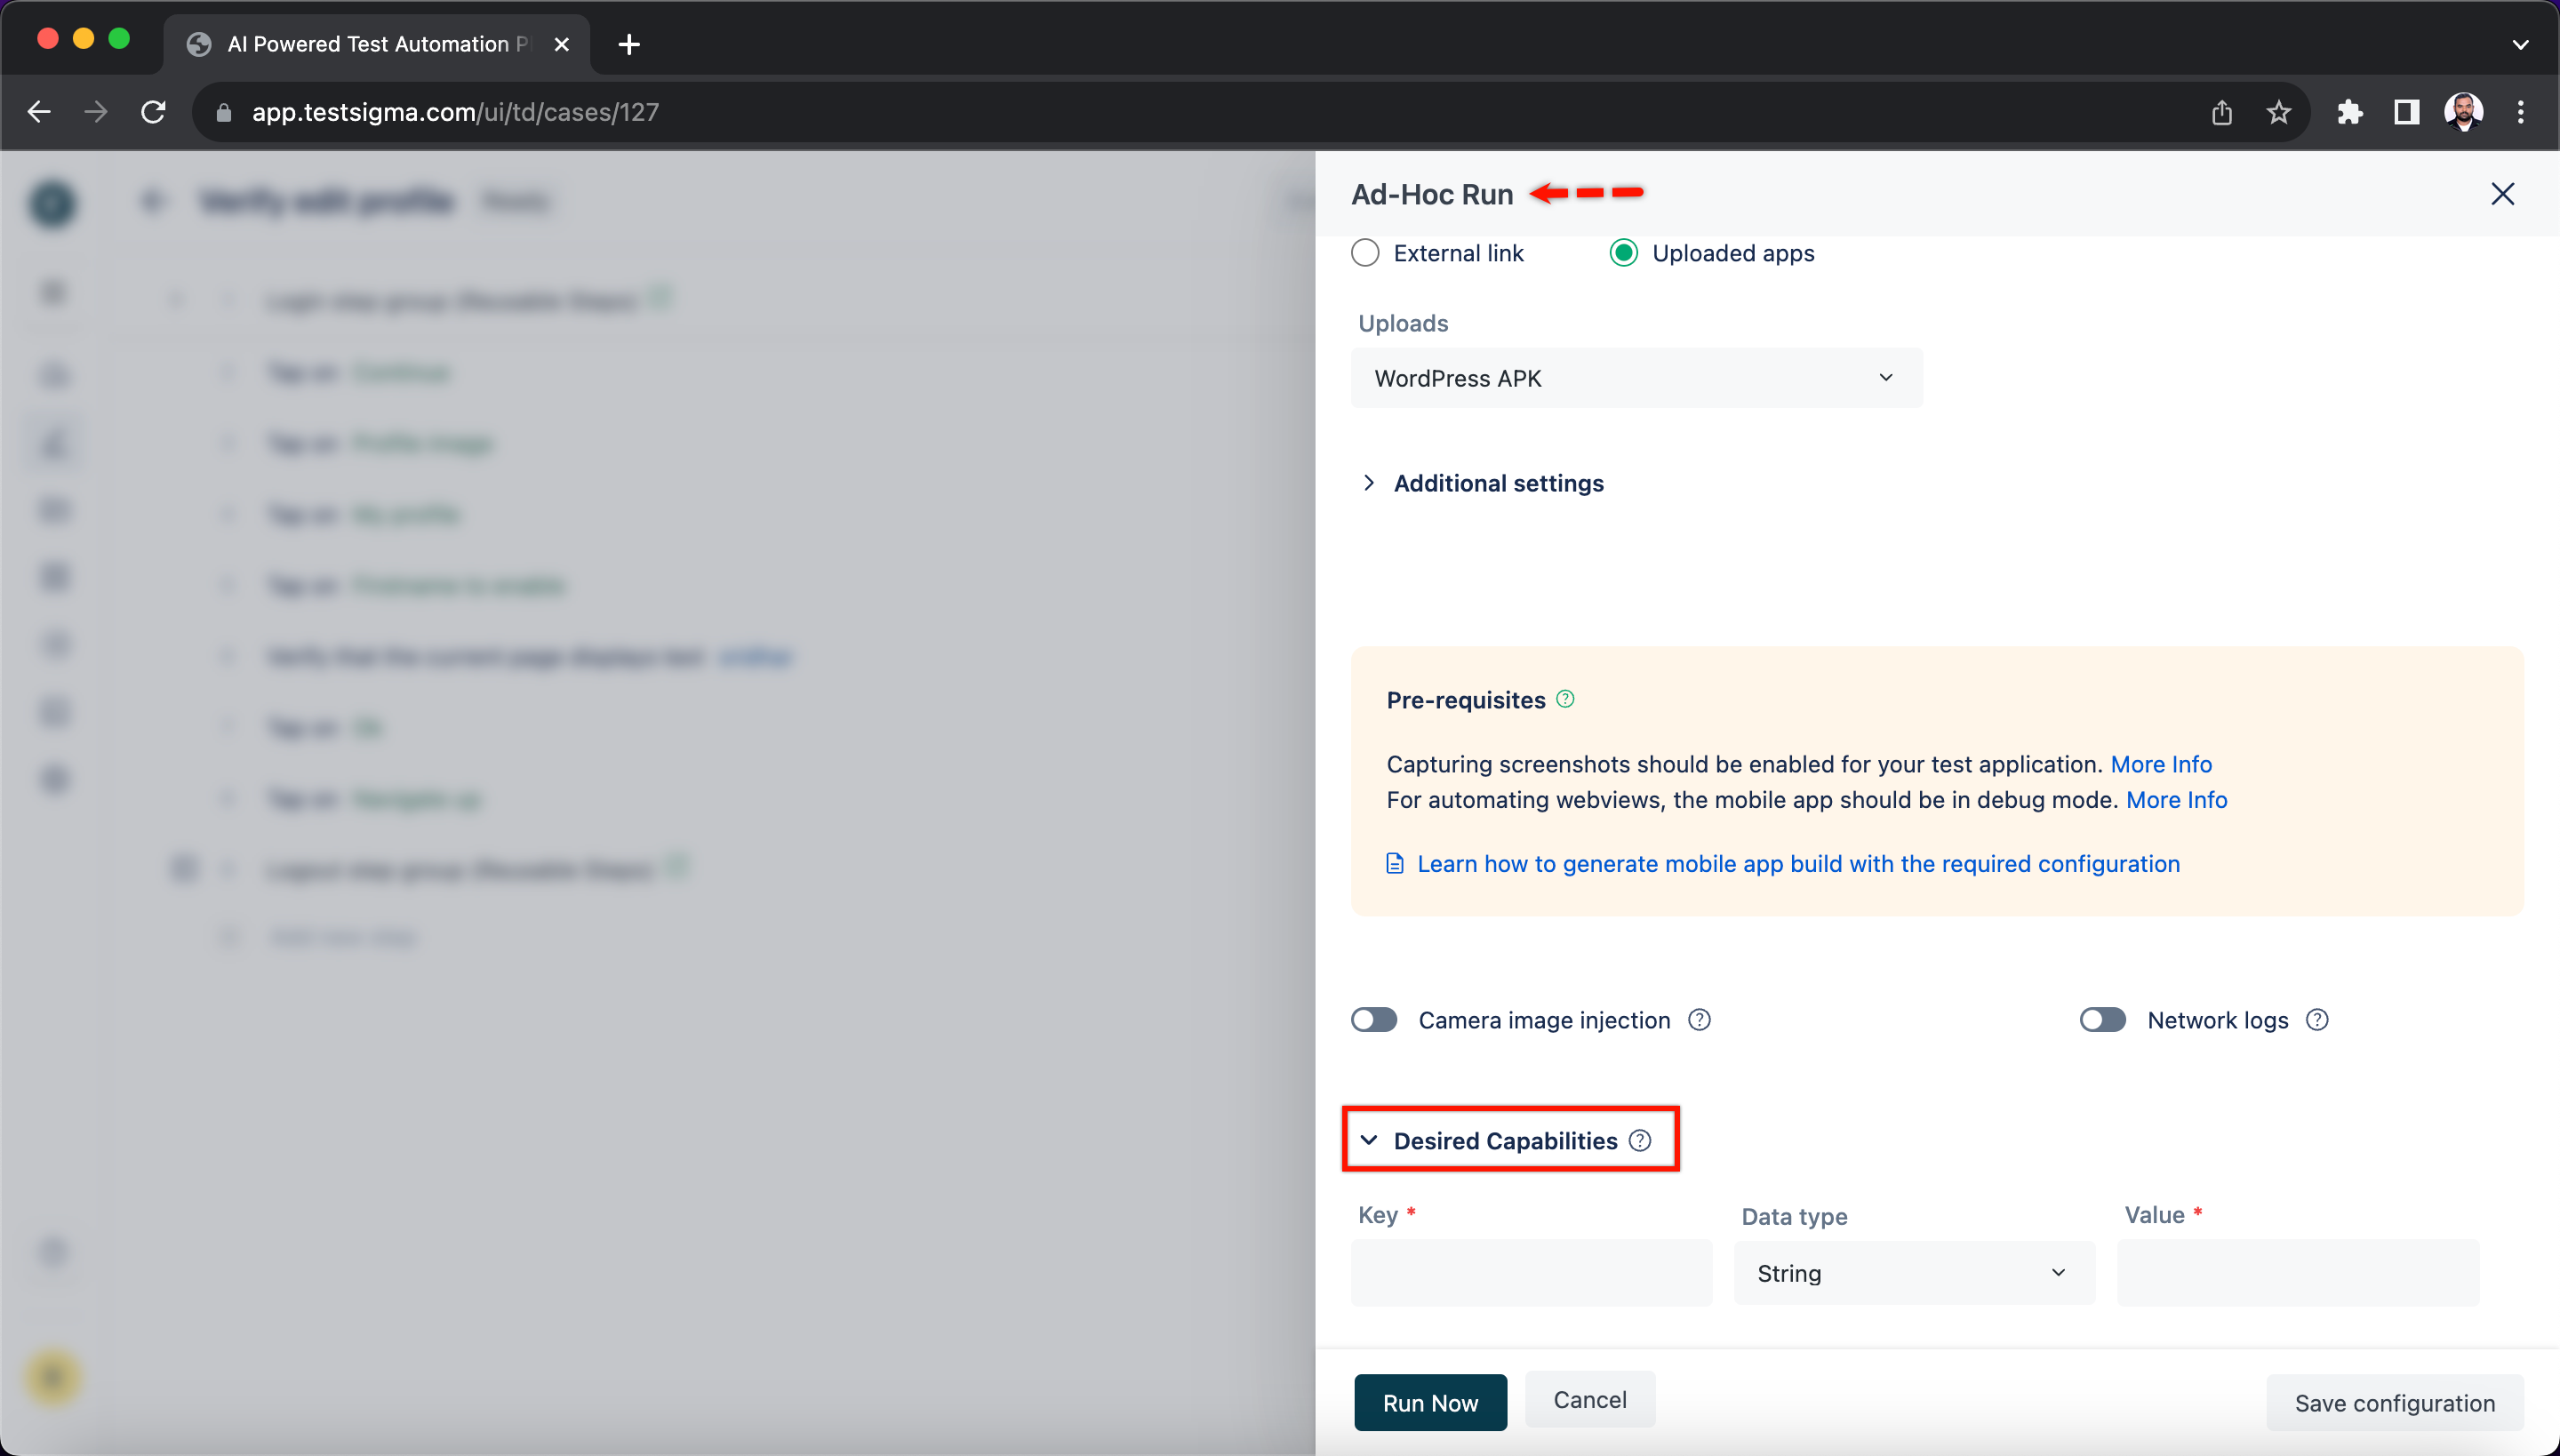
Task: Close the Ad-Hoc Run panel
Action: 2502,194
